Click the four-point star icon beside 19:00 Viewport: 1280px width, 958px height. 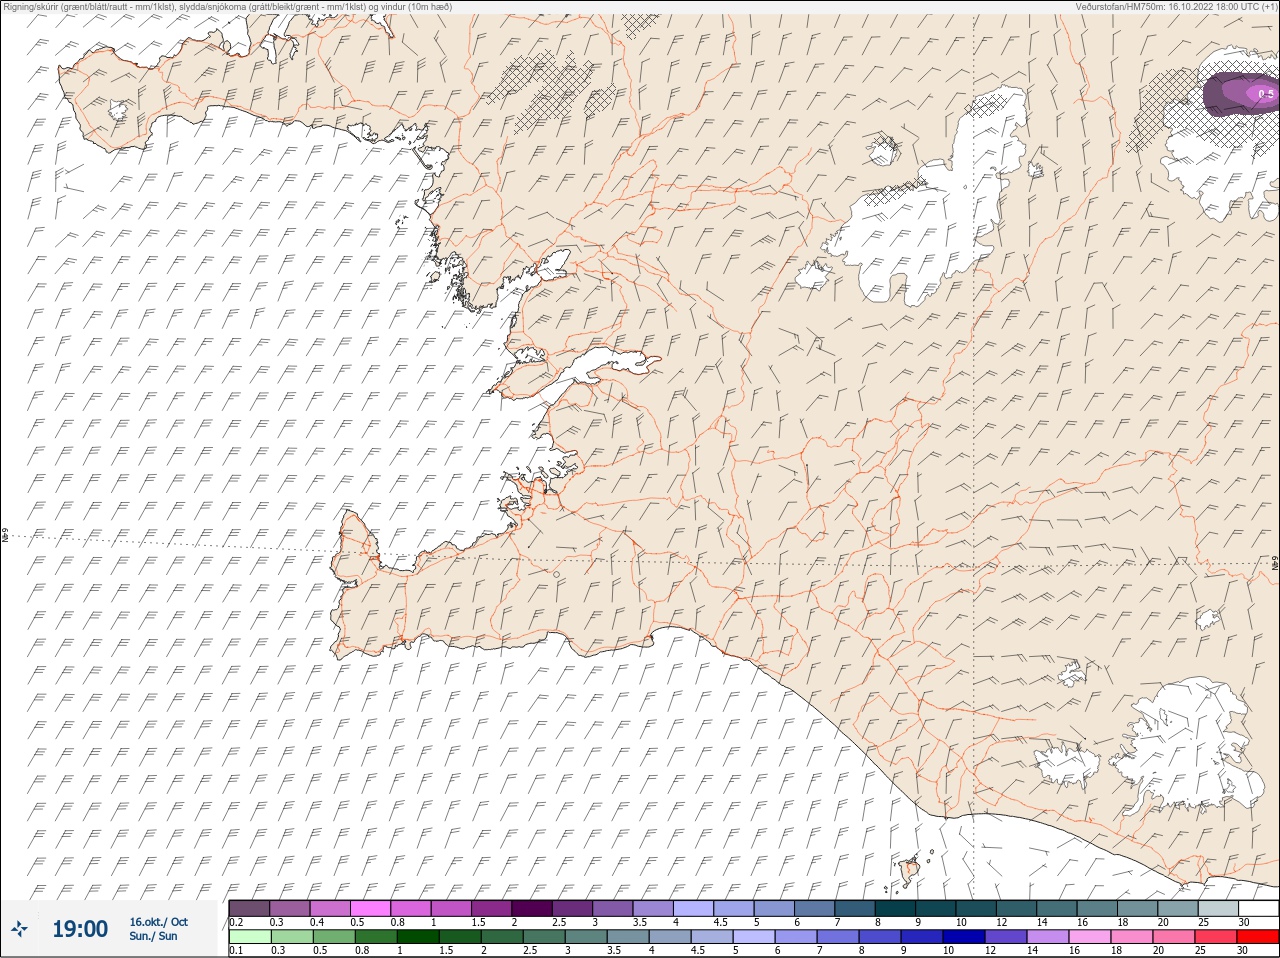(20, 929)
